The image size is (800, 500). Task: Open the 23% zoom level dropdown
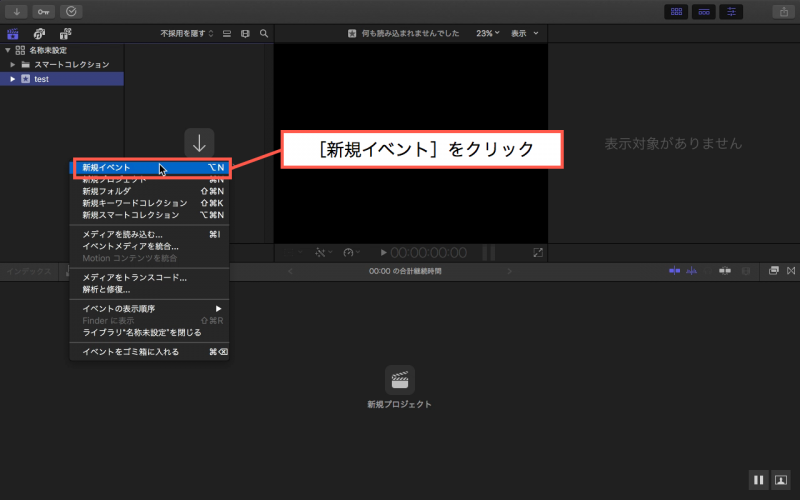point(487,33)
